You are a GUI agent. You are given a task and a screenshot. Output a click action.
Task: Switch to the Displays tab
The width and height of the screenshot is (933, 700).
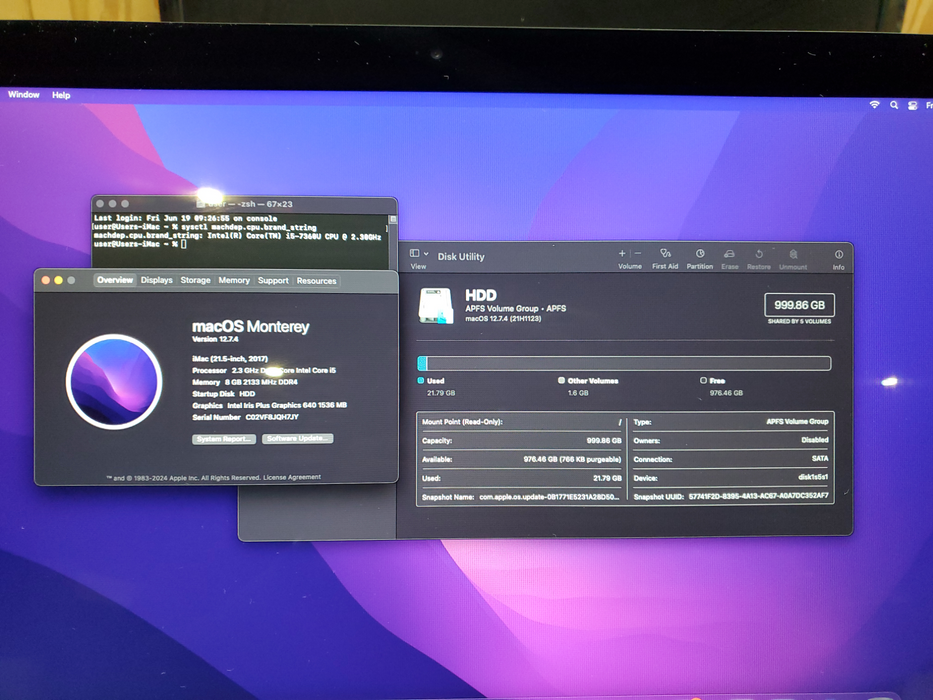(156, 280)
